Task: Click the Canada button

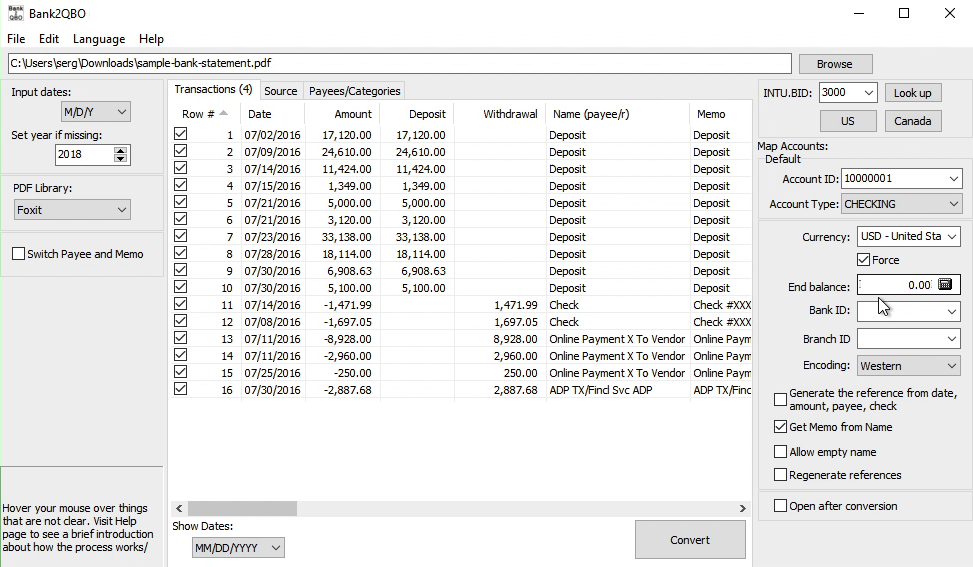Action: (x=912, y=121)
